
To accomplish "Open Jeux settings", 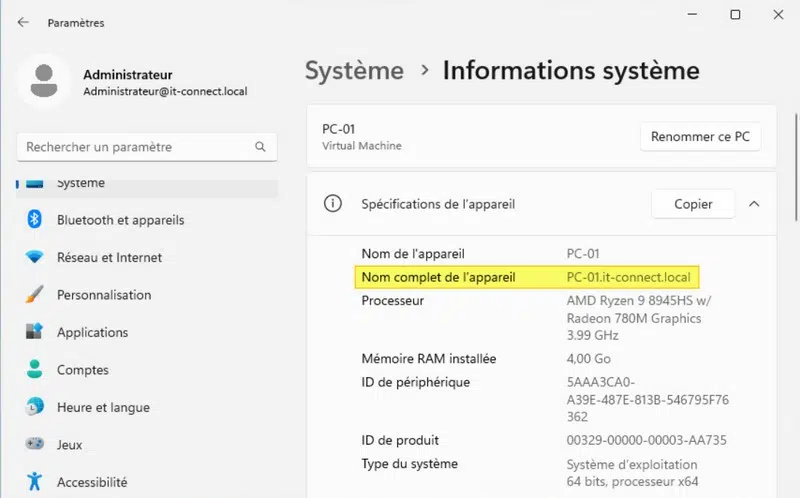I will (x=147, y=444).
